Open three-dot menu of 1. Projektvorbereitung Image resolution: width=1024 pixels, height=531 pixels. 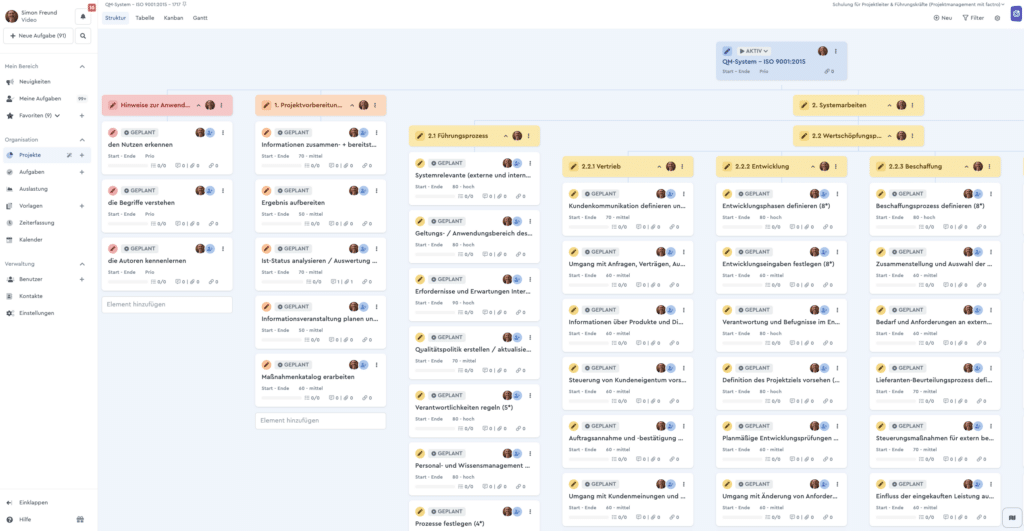(x=375, y=105)
